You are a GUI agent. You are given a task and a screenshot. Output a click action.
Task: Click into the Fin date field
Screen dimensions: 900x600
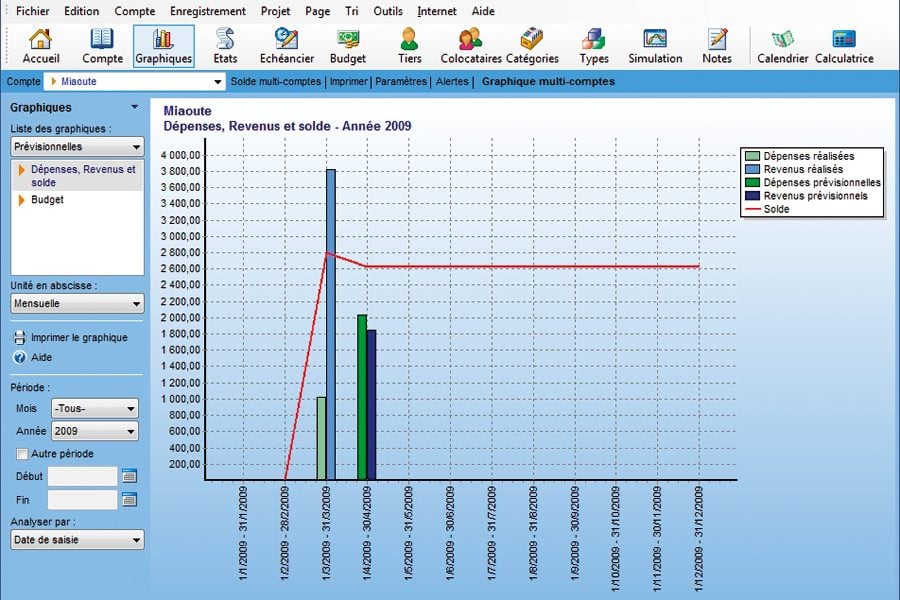coord(83,500)
